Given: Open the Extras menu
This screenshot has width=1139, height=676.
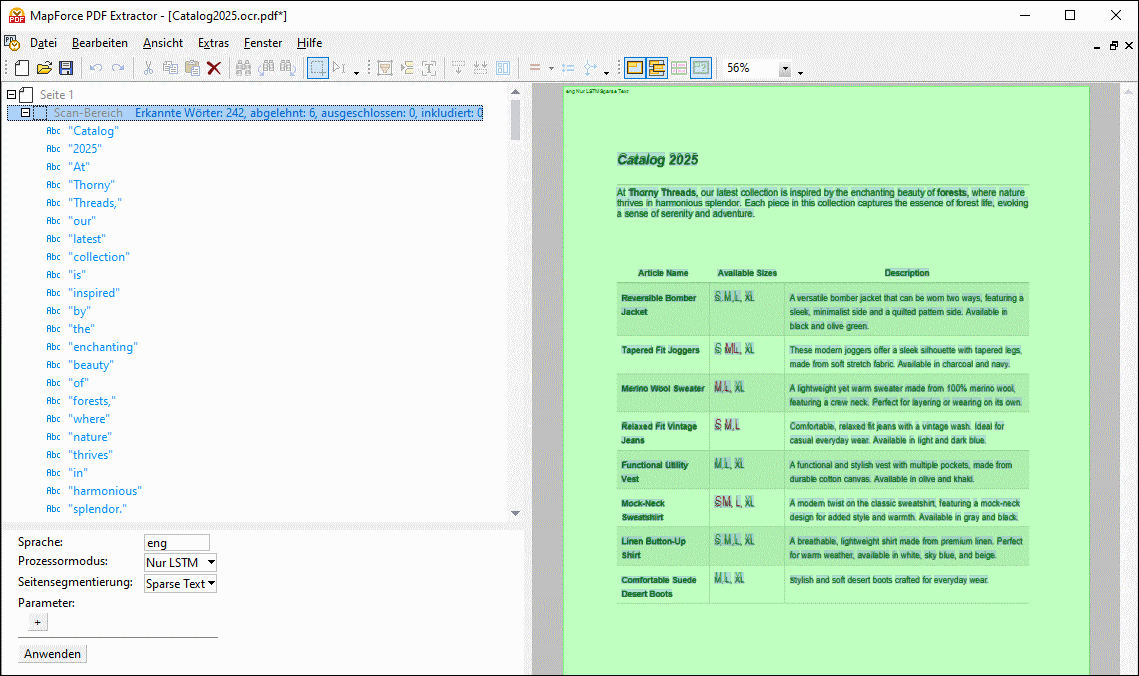Looking at the screenshot, I should click(213, 43).
